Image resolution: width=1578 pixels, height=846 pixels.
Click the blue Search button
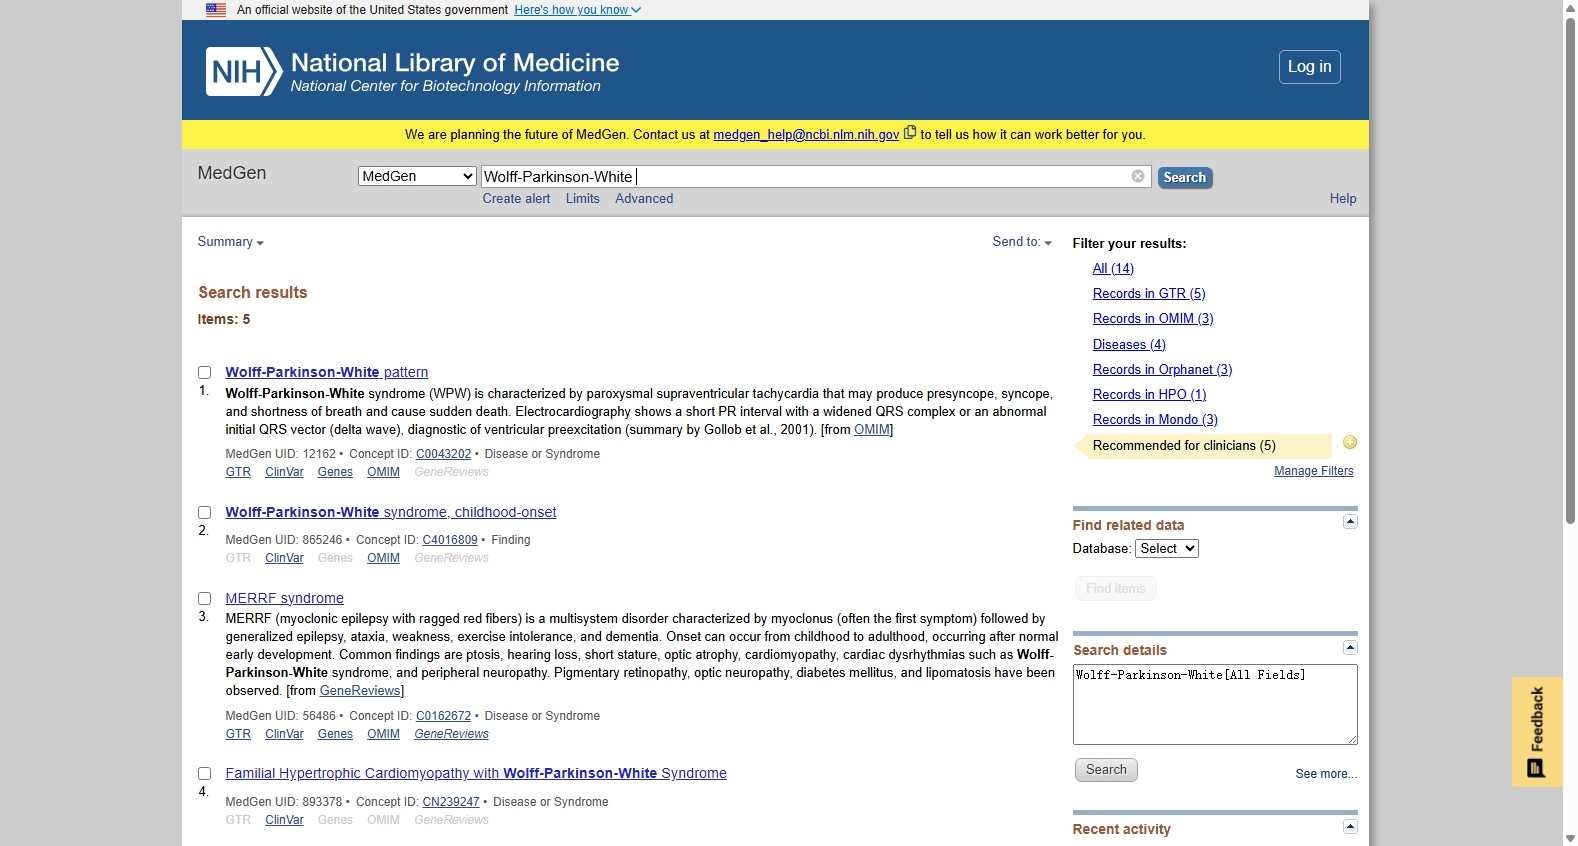tap(1185, 177)
